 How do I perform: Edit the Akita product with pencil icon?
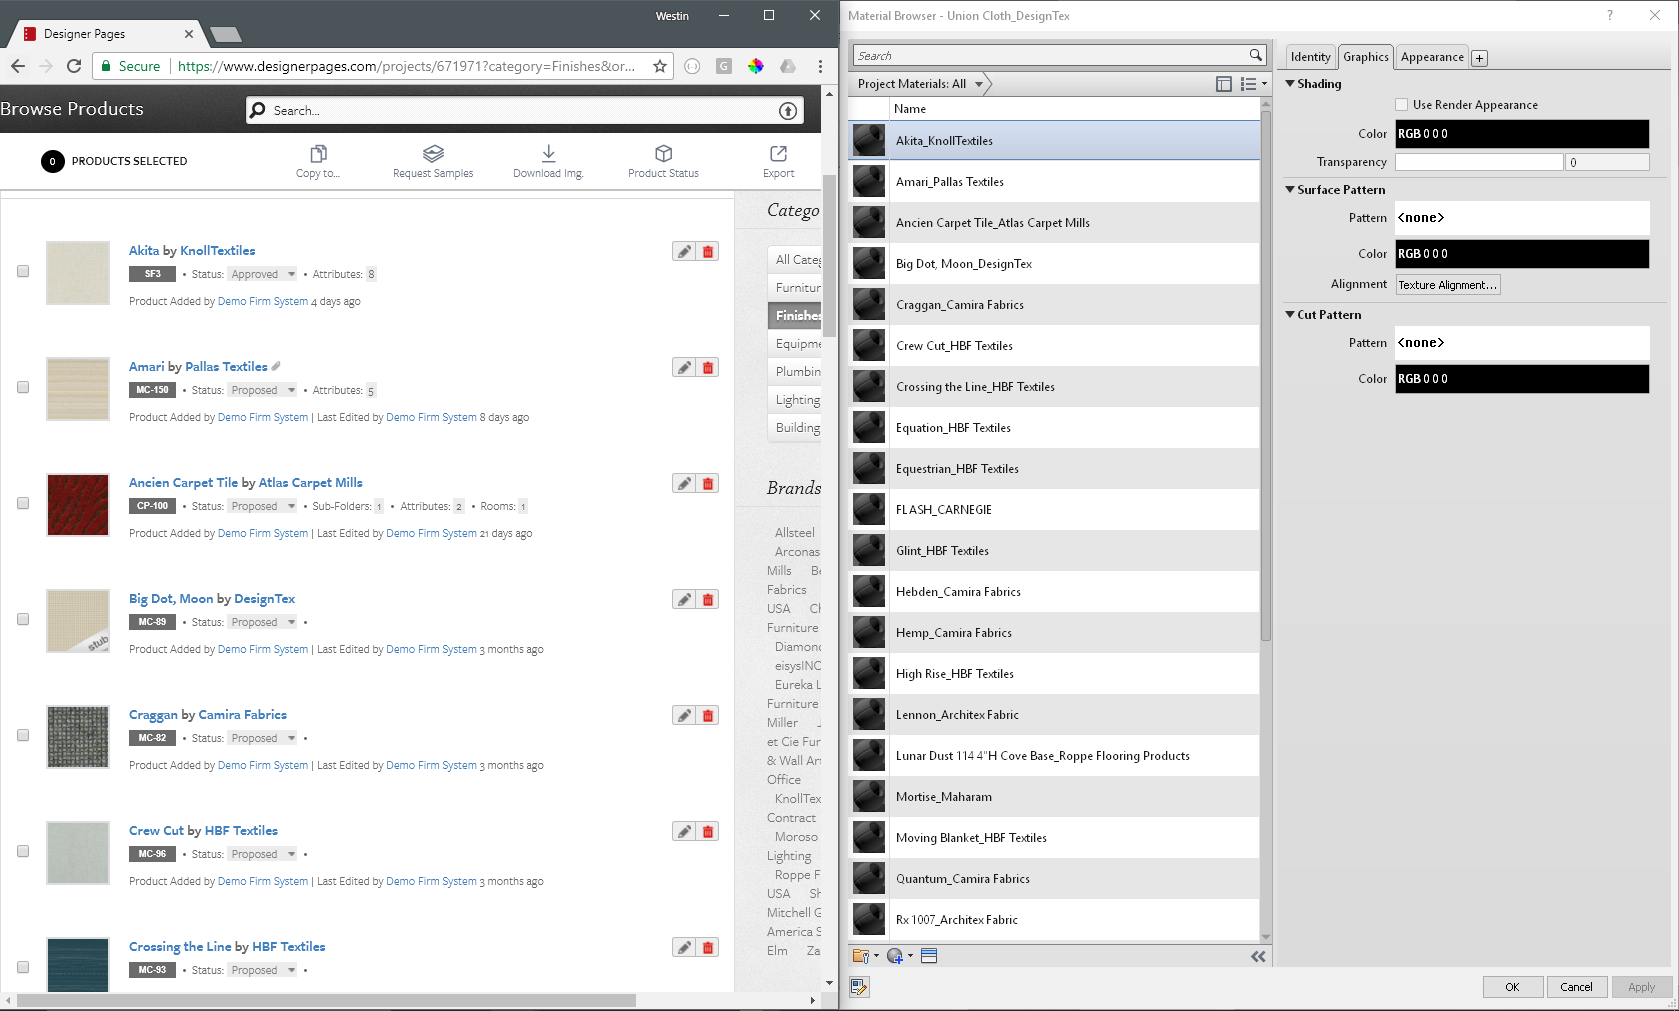click(684, 252)
